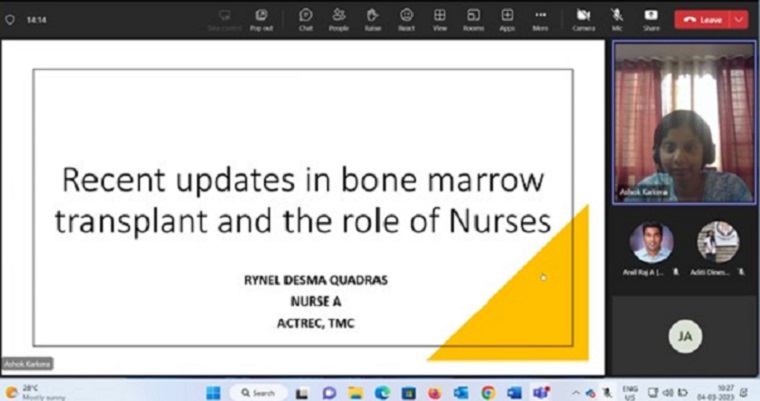Click the Share content icon

click(x=651, y=18)
